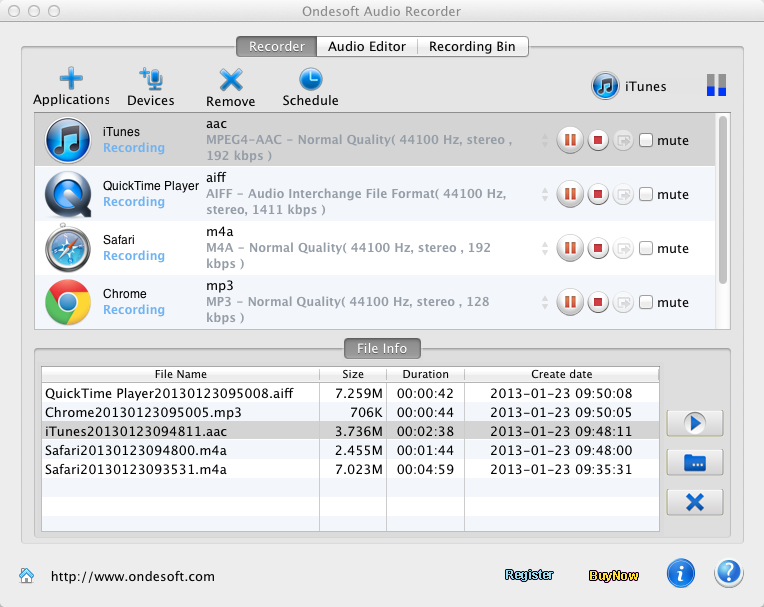Open the info icon at bottom
Viewport: 764px width, 607px height.
681,573
